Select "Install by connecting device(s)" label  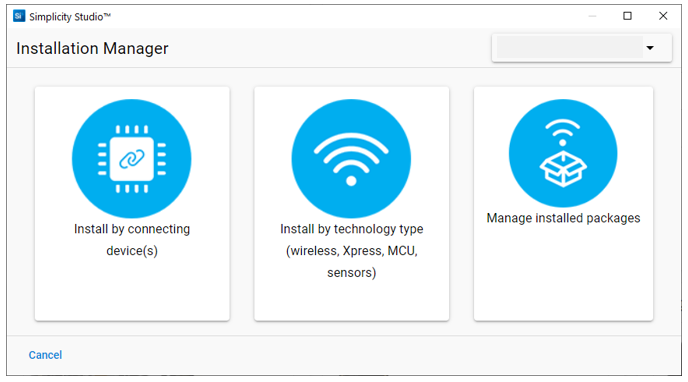[132, 240]
